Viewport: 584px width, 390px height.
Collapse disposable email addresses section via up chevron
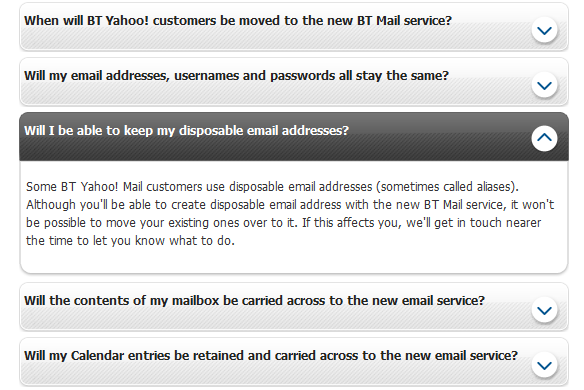point(544,138)
